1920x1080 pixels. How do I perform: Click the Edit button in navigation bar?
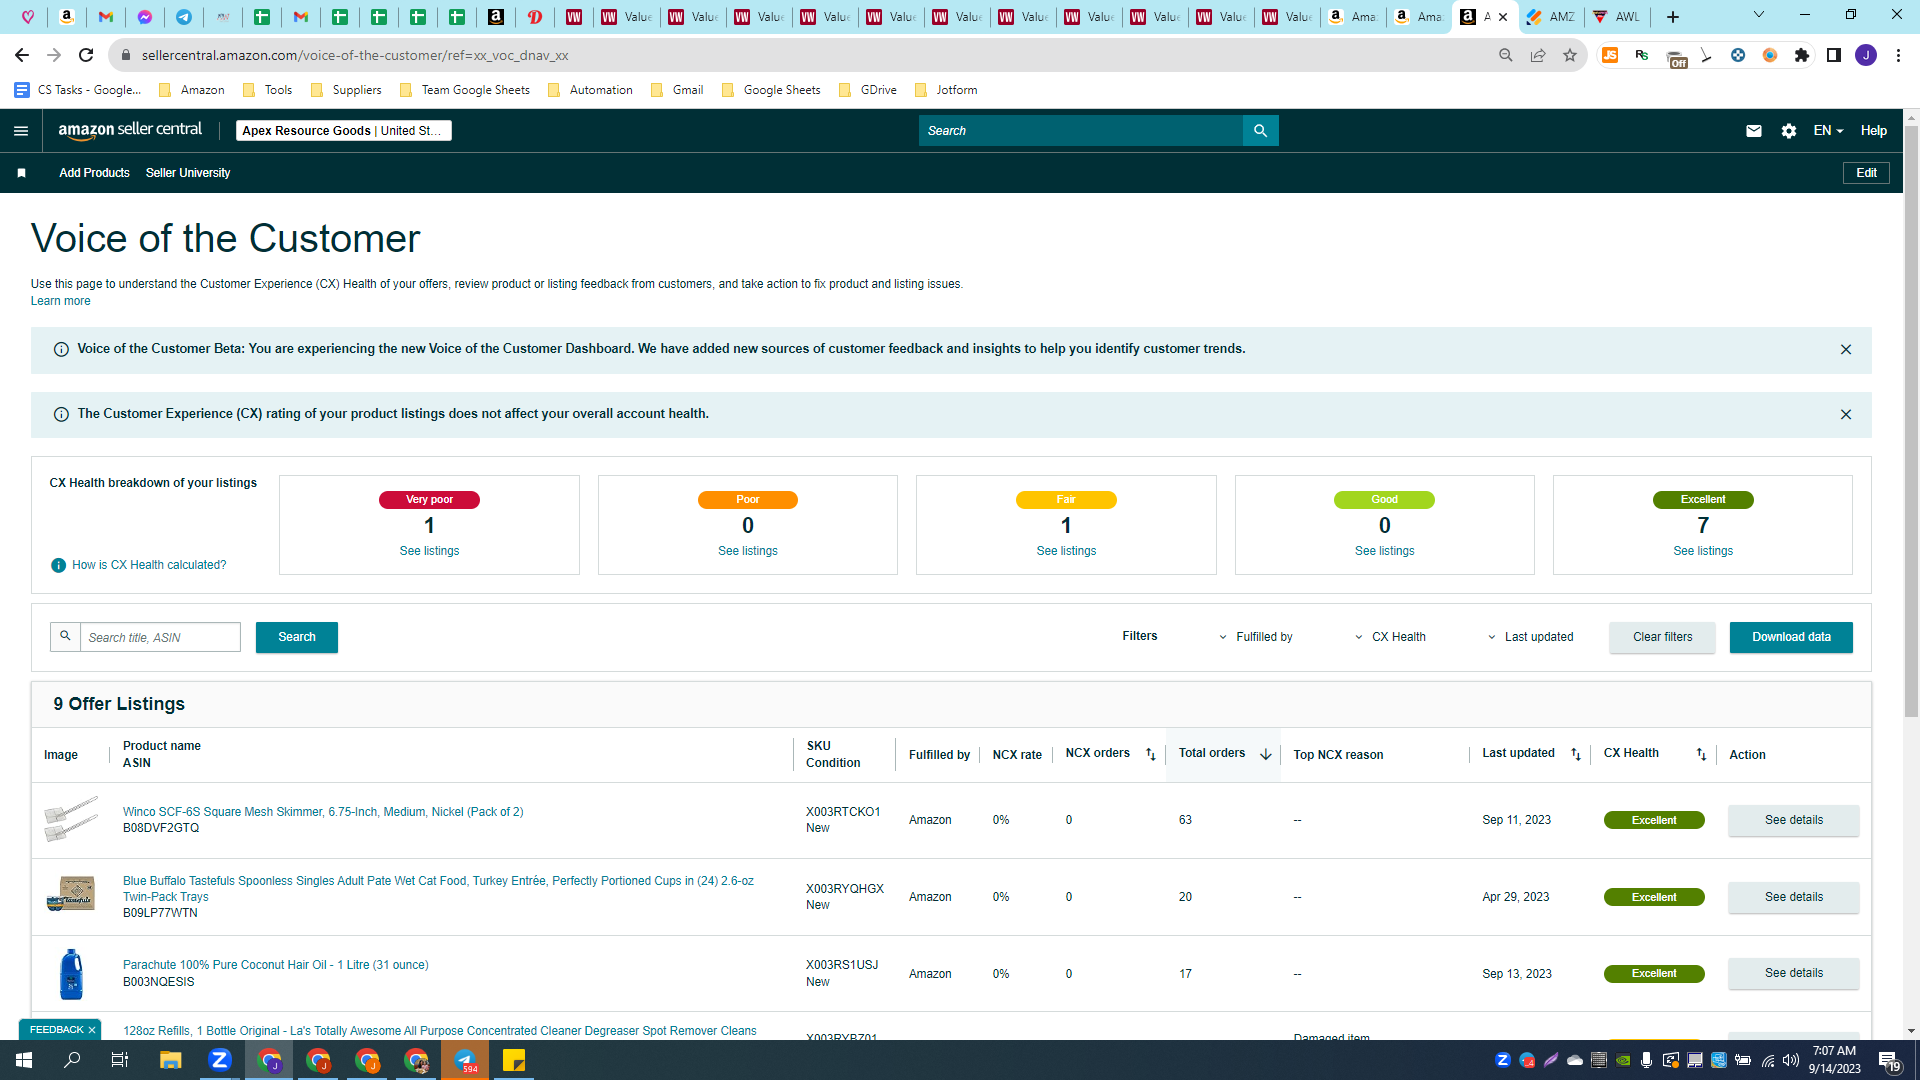coord(1866,173)
